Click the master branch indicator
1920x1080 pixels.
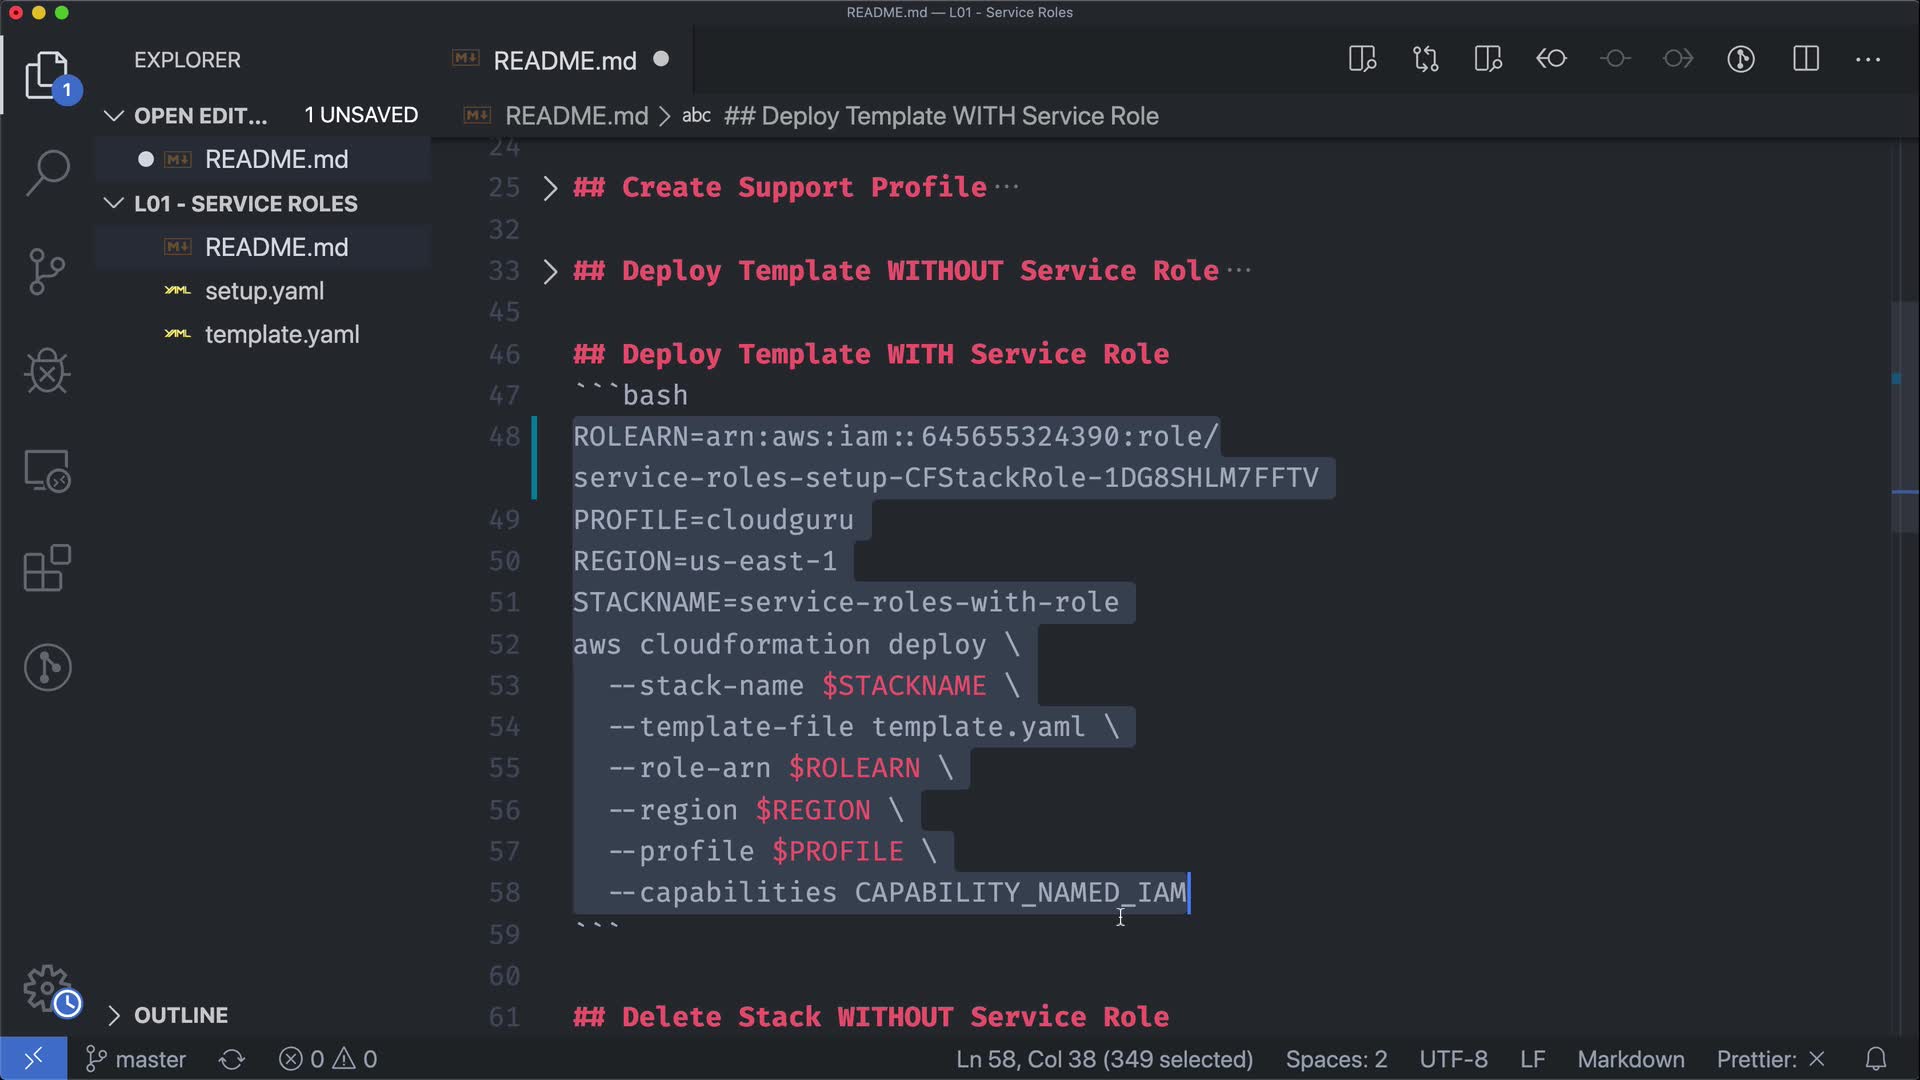(x=137, y=1059)
